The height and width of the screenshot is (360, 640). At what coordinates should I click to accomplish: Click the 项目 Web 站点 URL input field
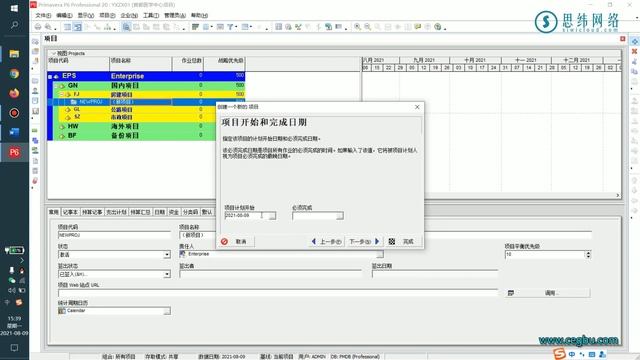coord(278,293)
